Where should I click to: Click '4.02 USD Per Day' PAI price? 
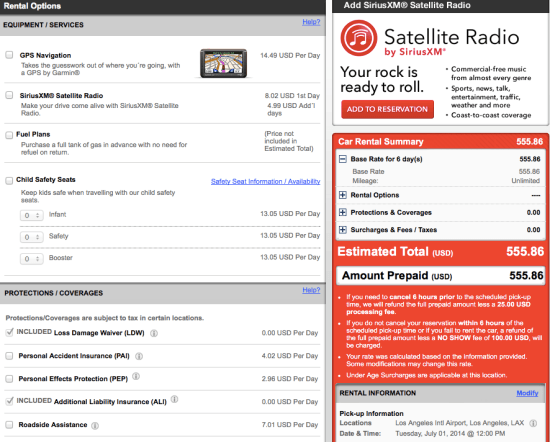(x=290, y=356)
